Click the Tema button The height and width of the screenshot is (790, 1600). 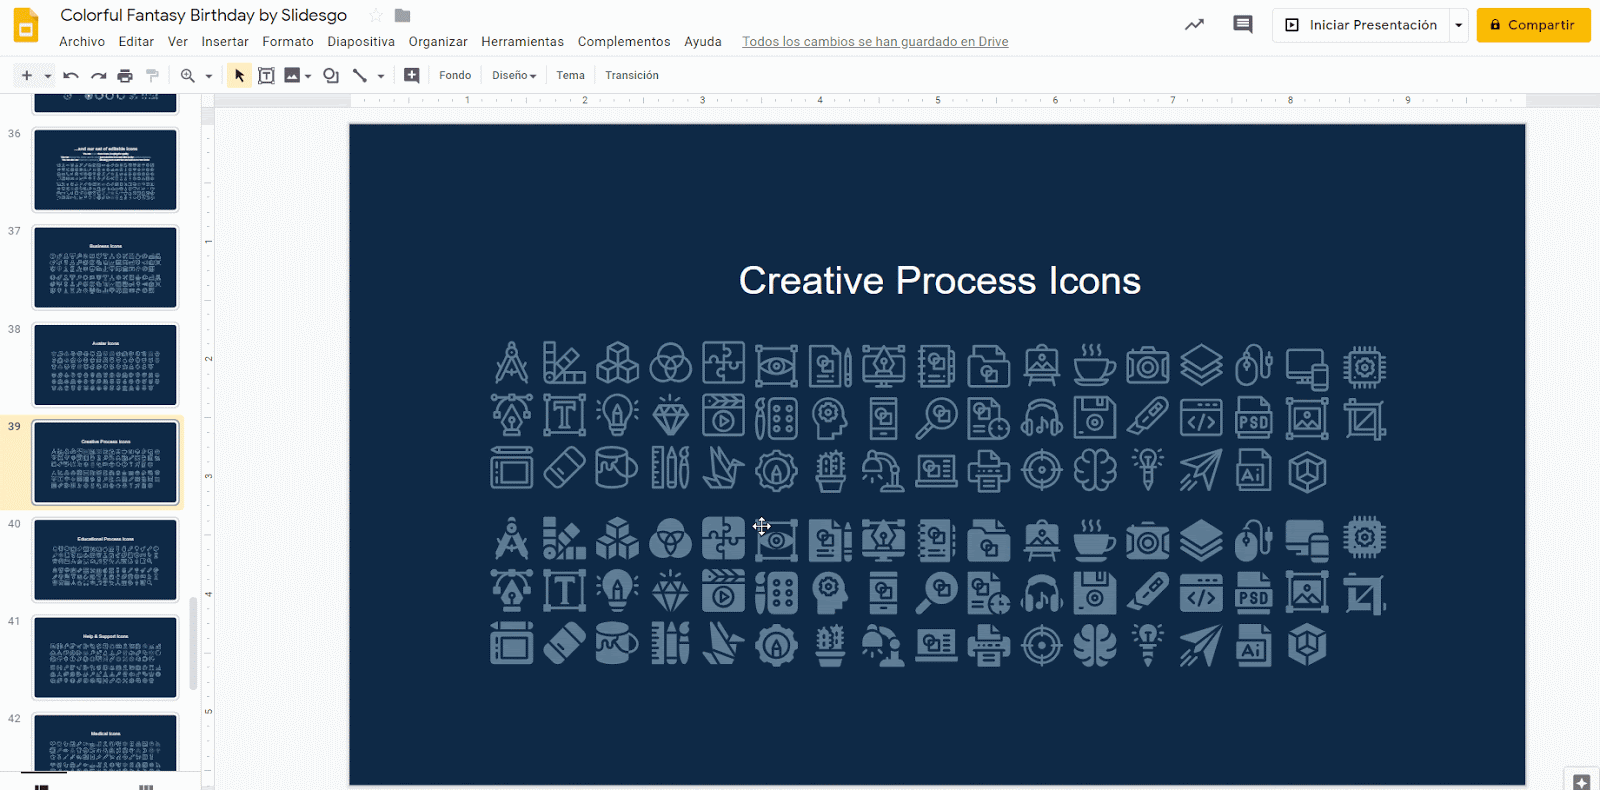coord(571,75)
